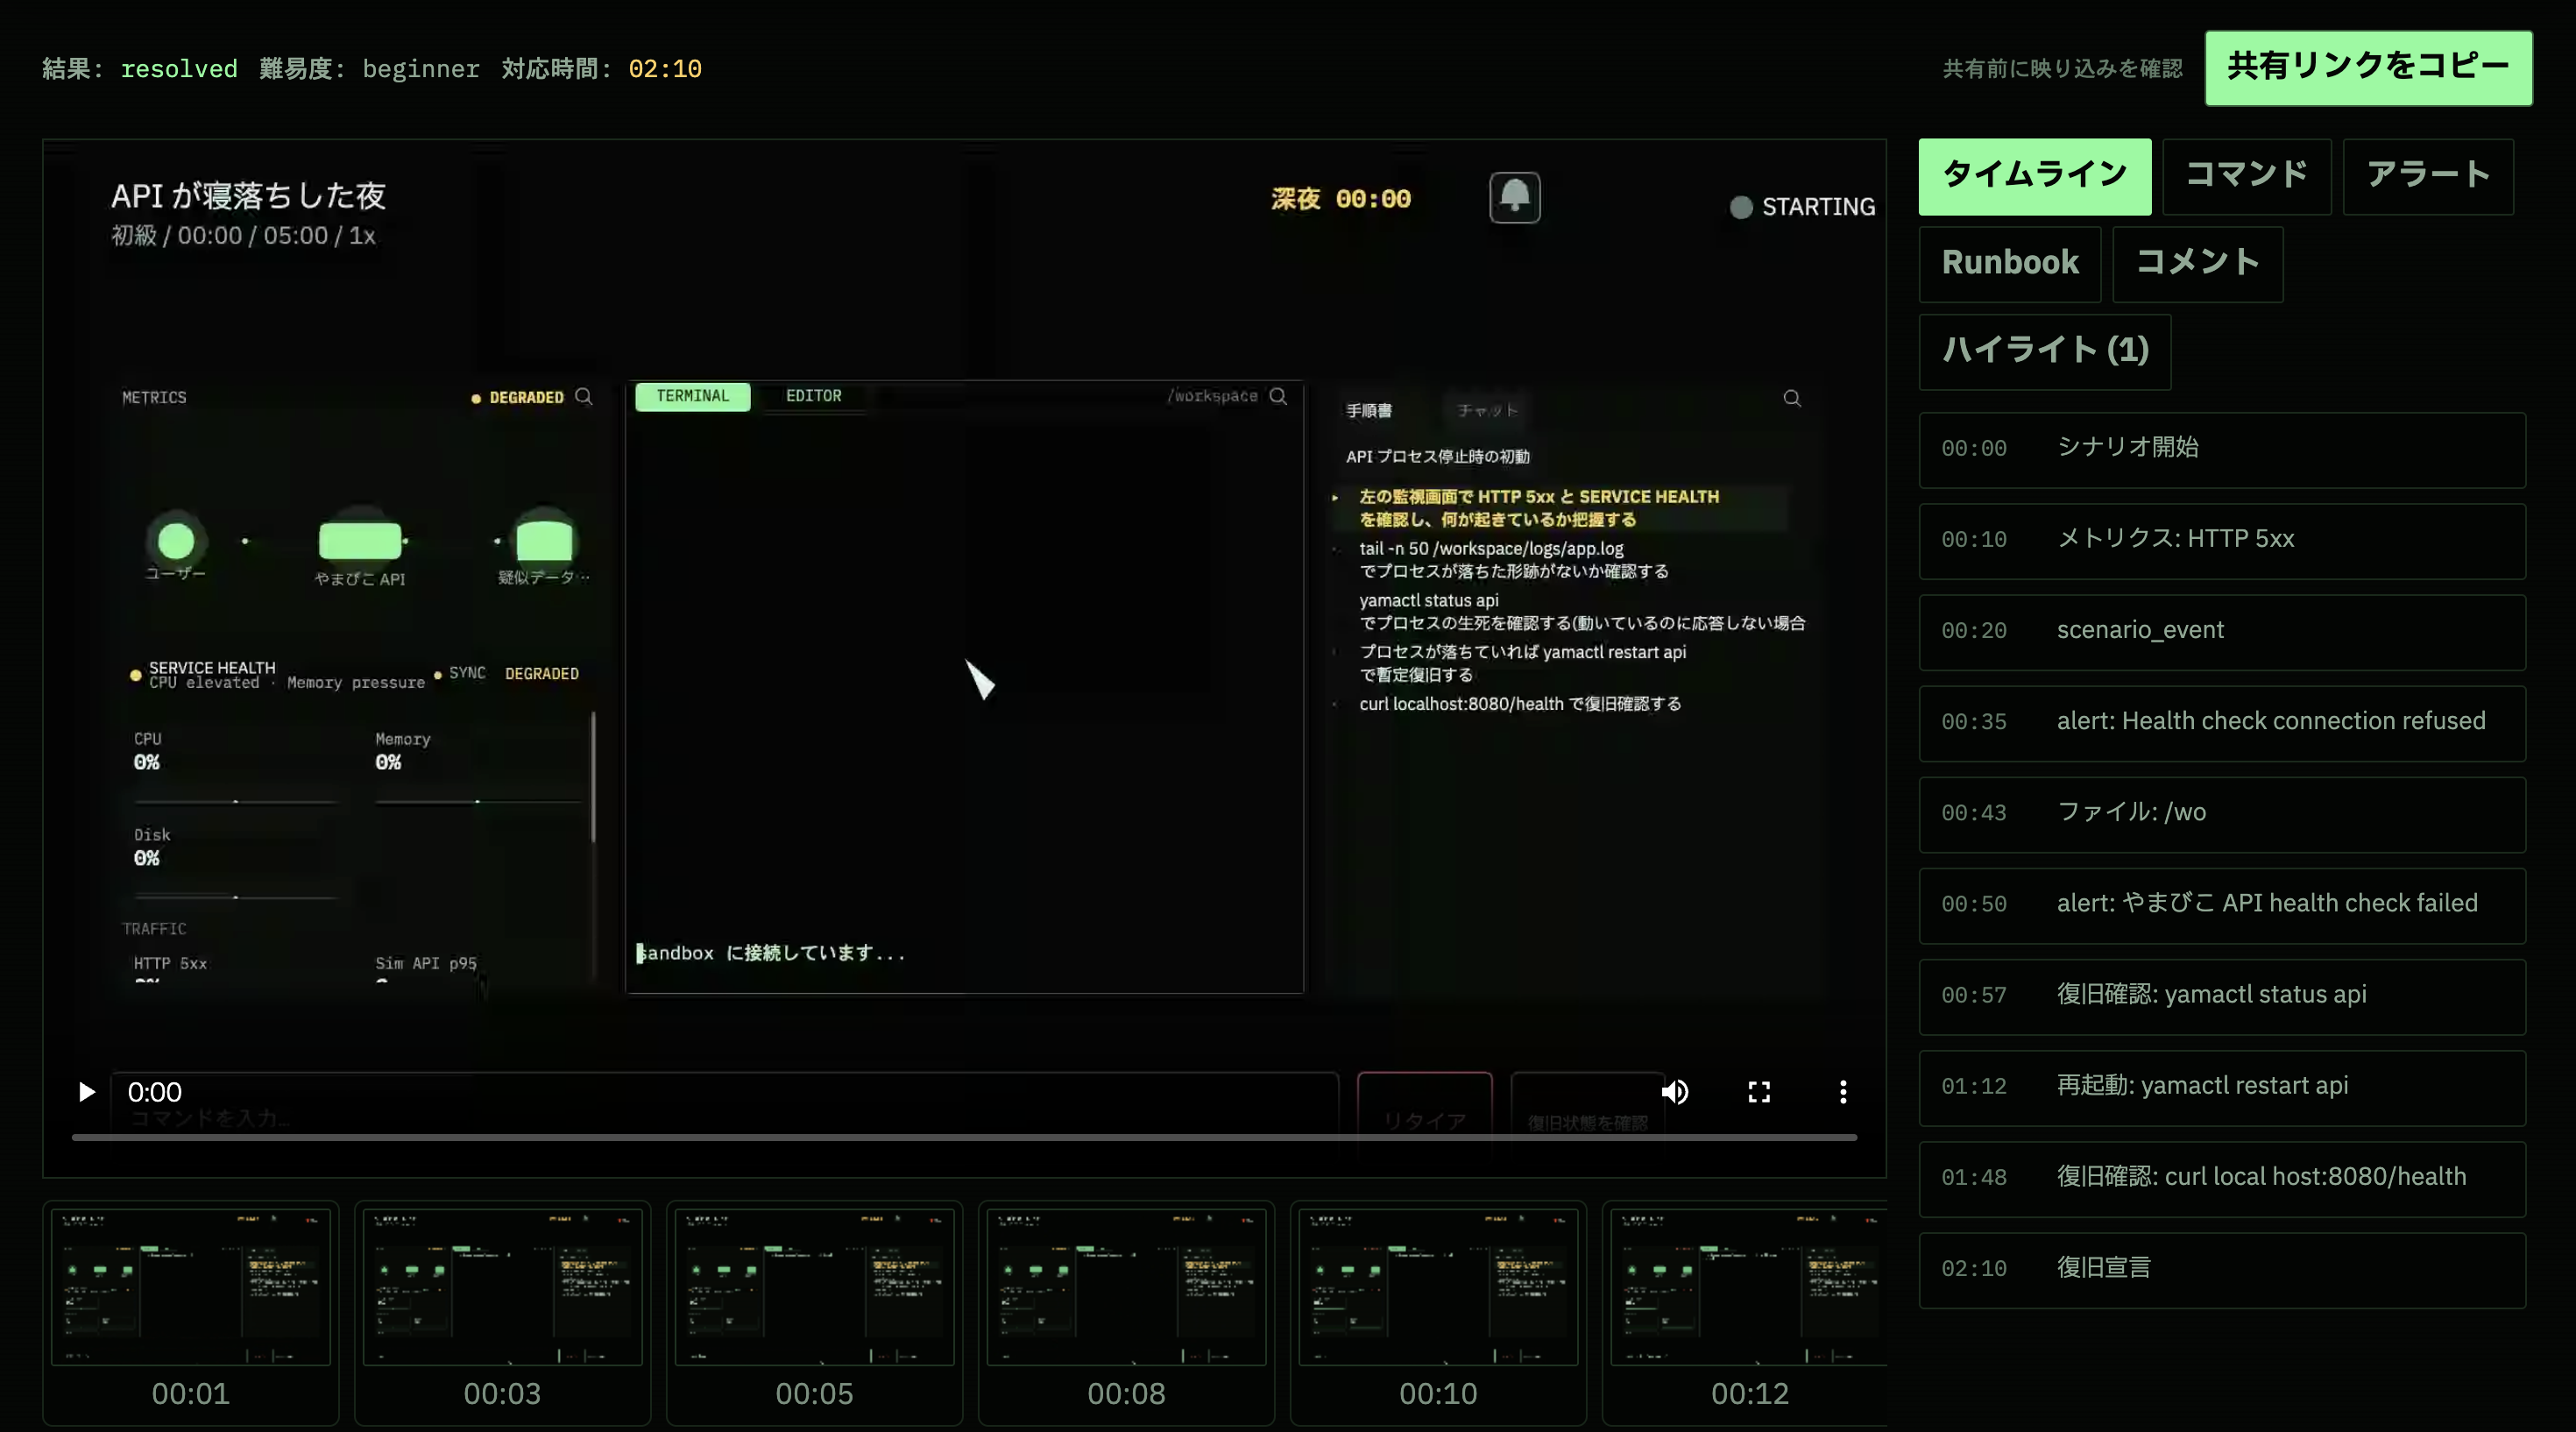Viewport: 2576px width, 1432px height.
Task: Click the yamactl status api runbook step
Action: (1582, 612)
